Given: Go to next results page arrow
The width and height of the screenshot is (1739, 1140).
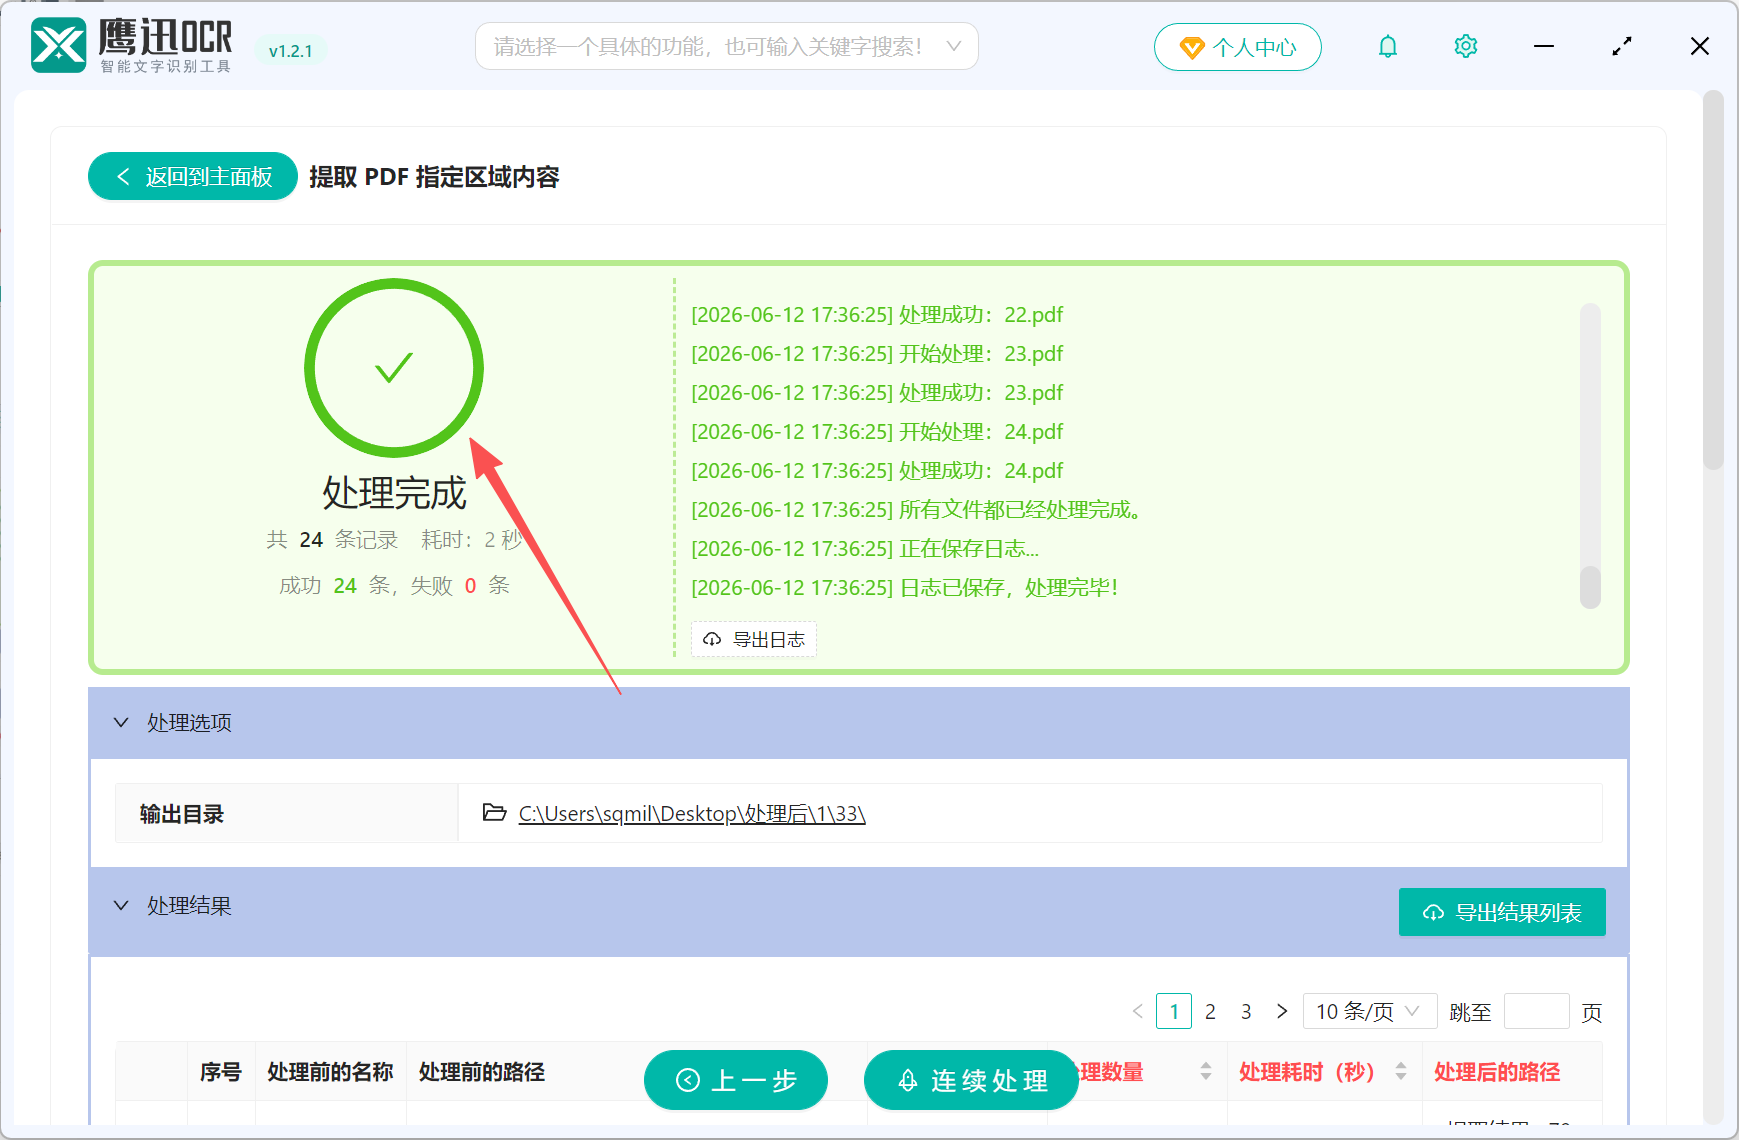Looking at the screenshot, I should click(1282, 1011).
